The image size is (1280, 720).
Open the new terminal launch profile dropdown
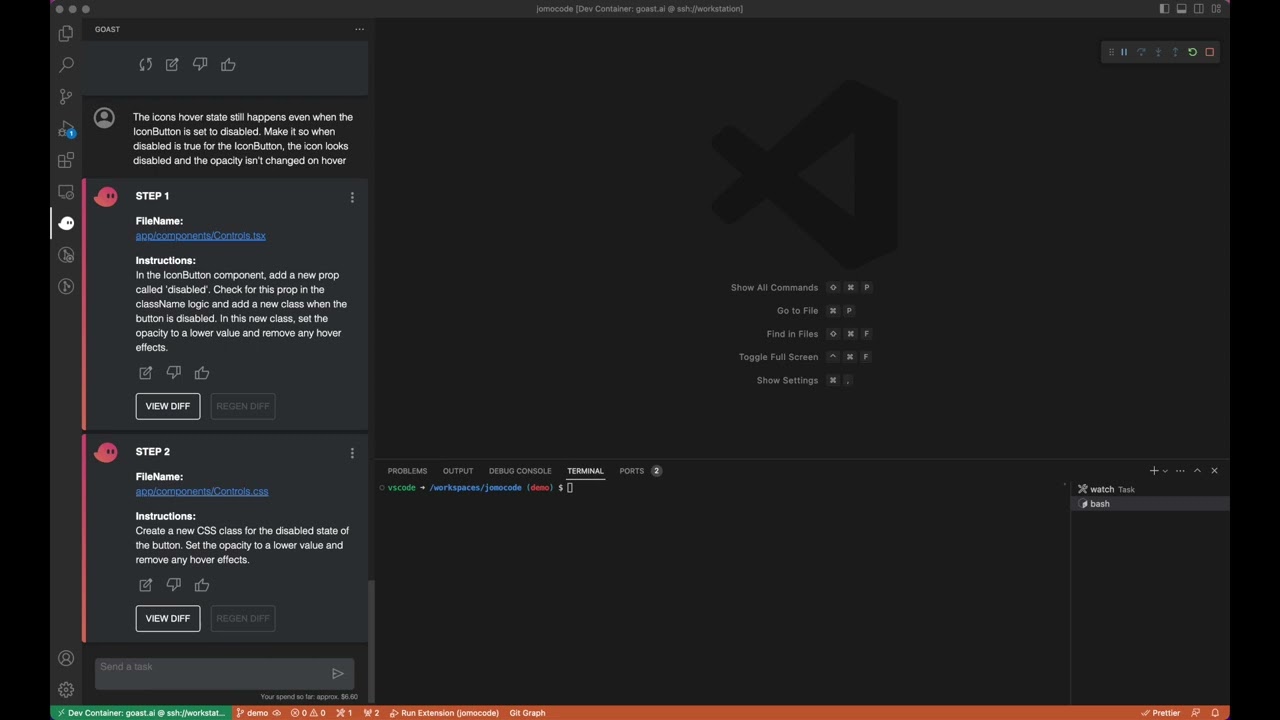(x=1165, y=471)
